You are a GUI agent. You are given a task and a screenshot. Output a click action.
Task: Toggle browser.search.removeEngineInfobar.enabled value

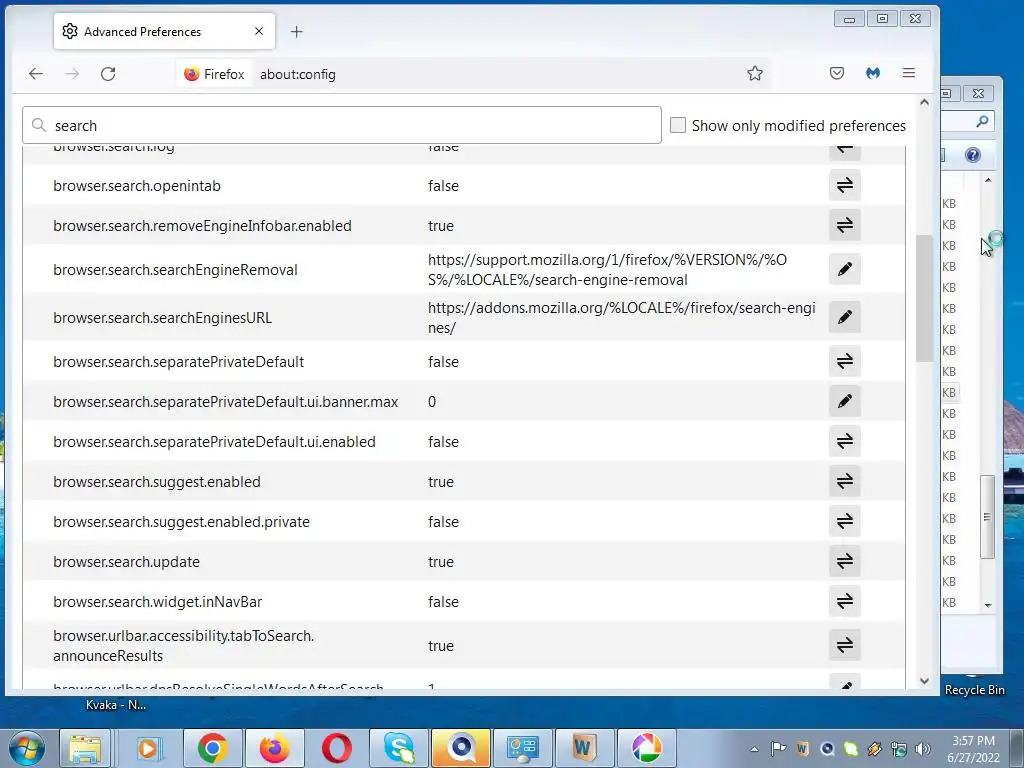click(x=844, y=225)
